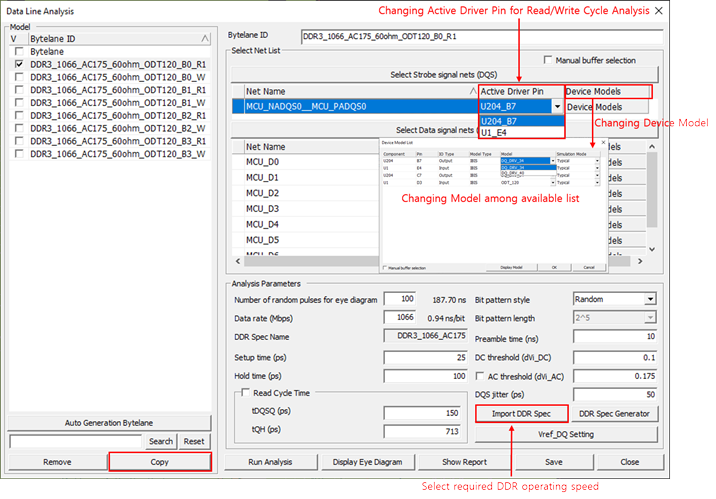The width and height of the screenshot is (716, 499).
Task: Enable Manual buffer selection checkbox
Action: 547,60
